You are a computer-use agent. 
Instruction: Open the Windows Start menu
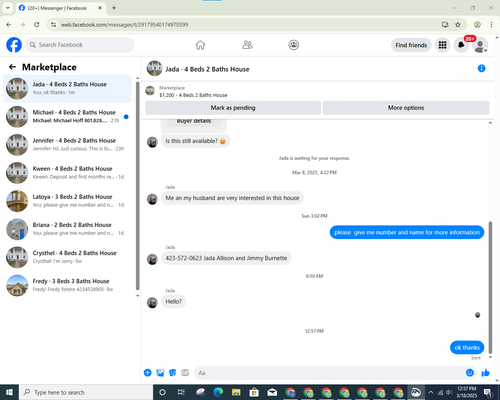click(x=9, y=392)
